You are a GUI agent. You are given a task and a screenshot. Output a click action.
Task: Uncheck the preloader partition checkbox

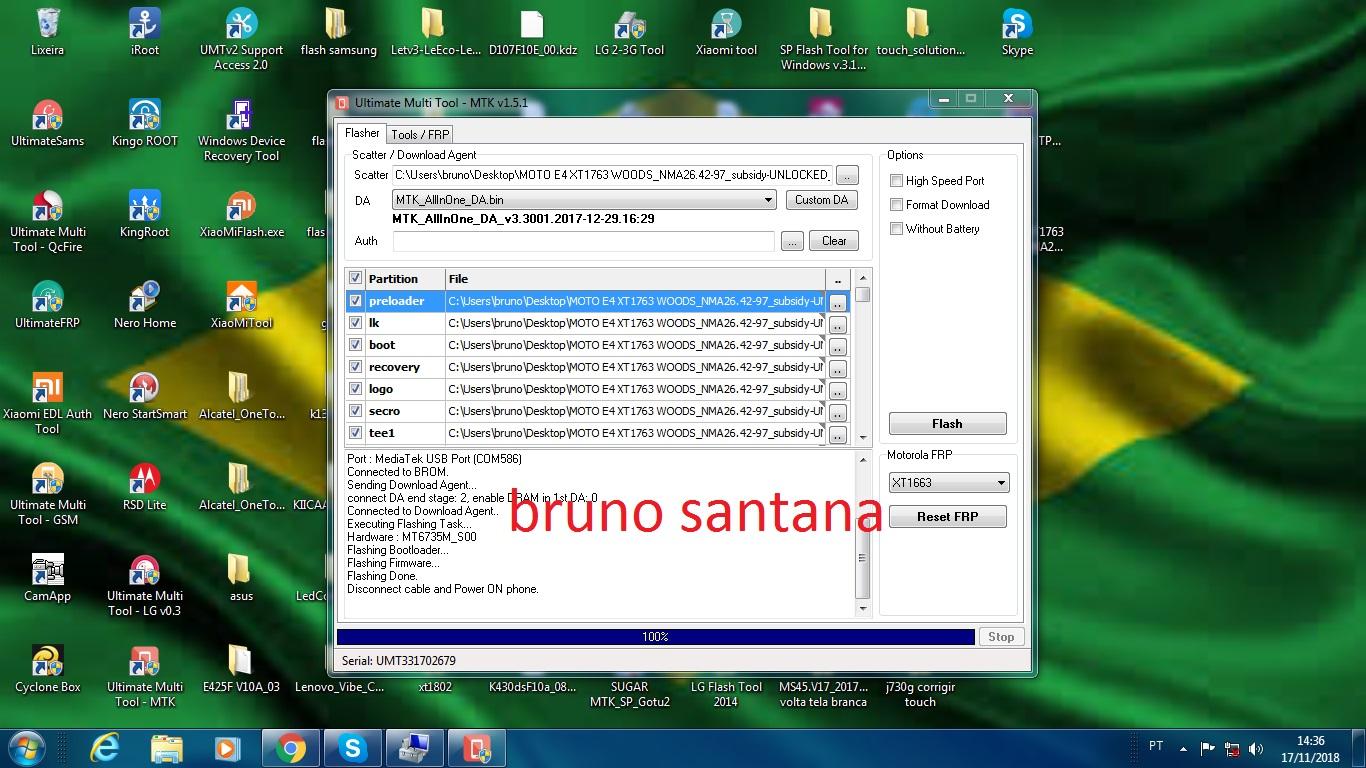tap(355, 301)
